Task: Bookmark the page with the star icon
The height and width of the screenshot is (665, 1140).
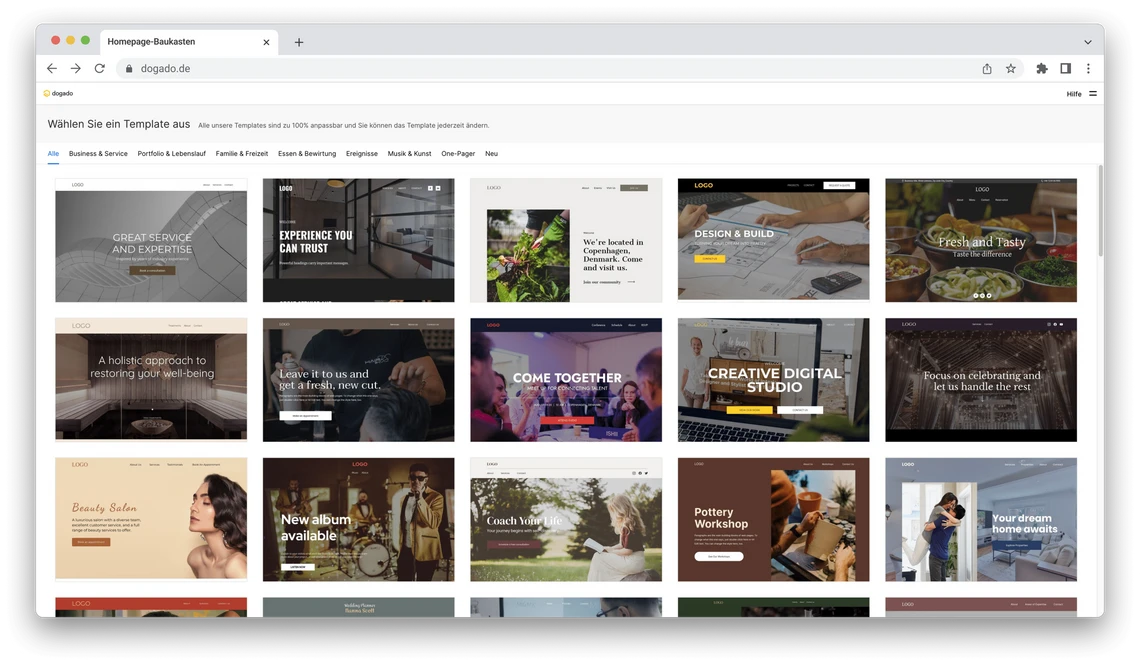Action: 1010,68
